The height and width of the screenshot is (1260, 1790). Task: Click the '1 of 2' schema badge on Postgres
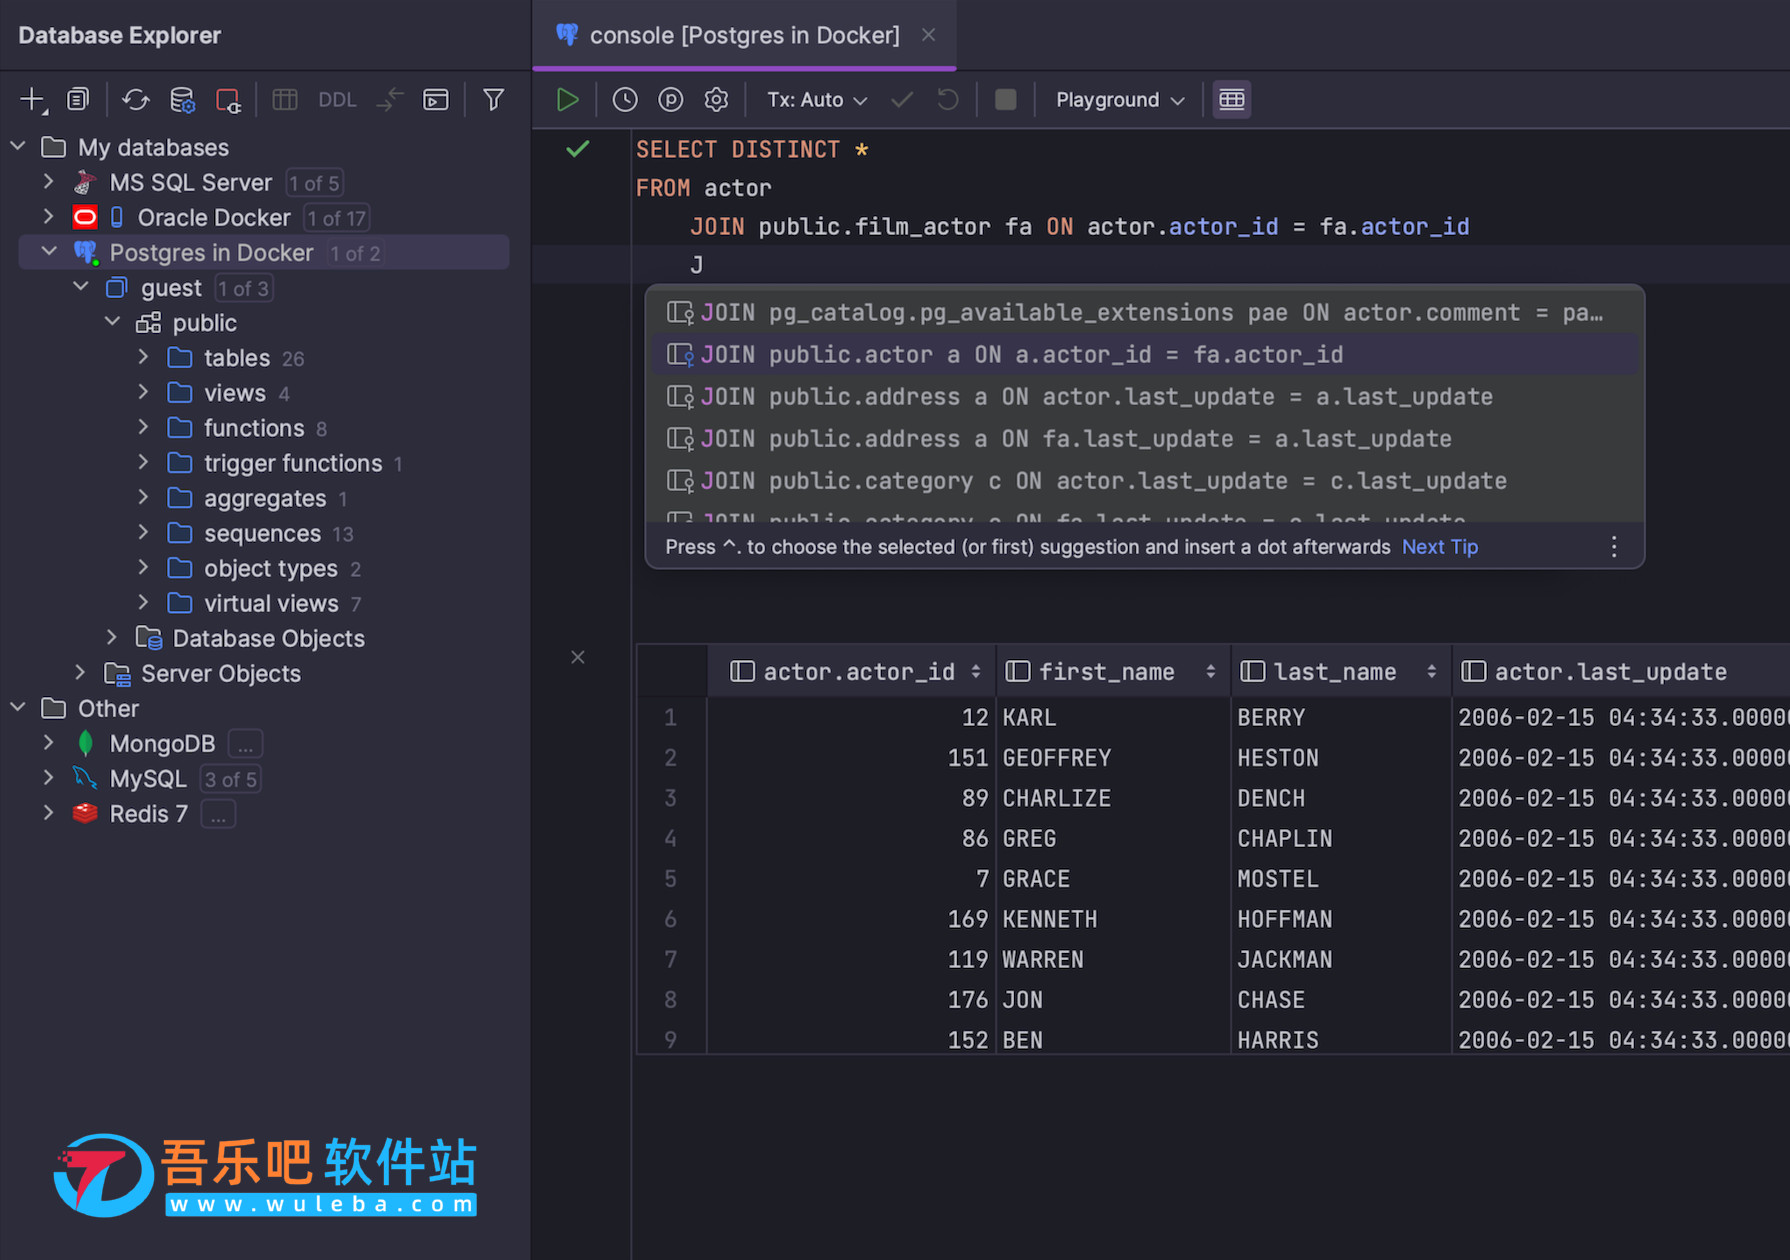click(x=355, y=253)
